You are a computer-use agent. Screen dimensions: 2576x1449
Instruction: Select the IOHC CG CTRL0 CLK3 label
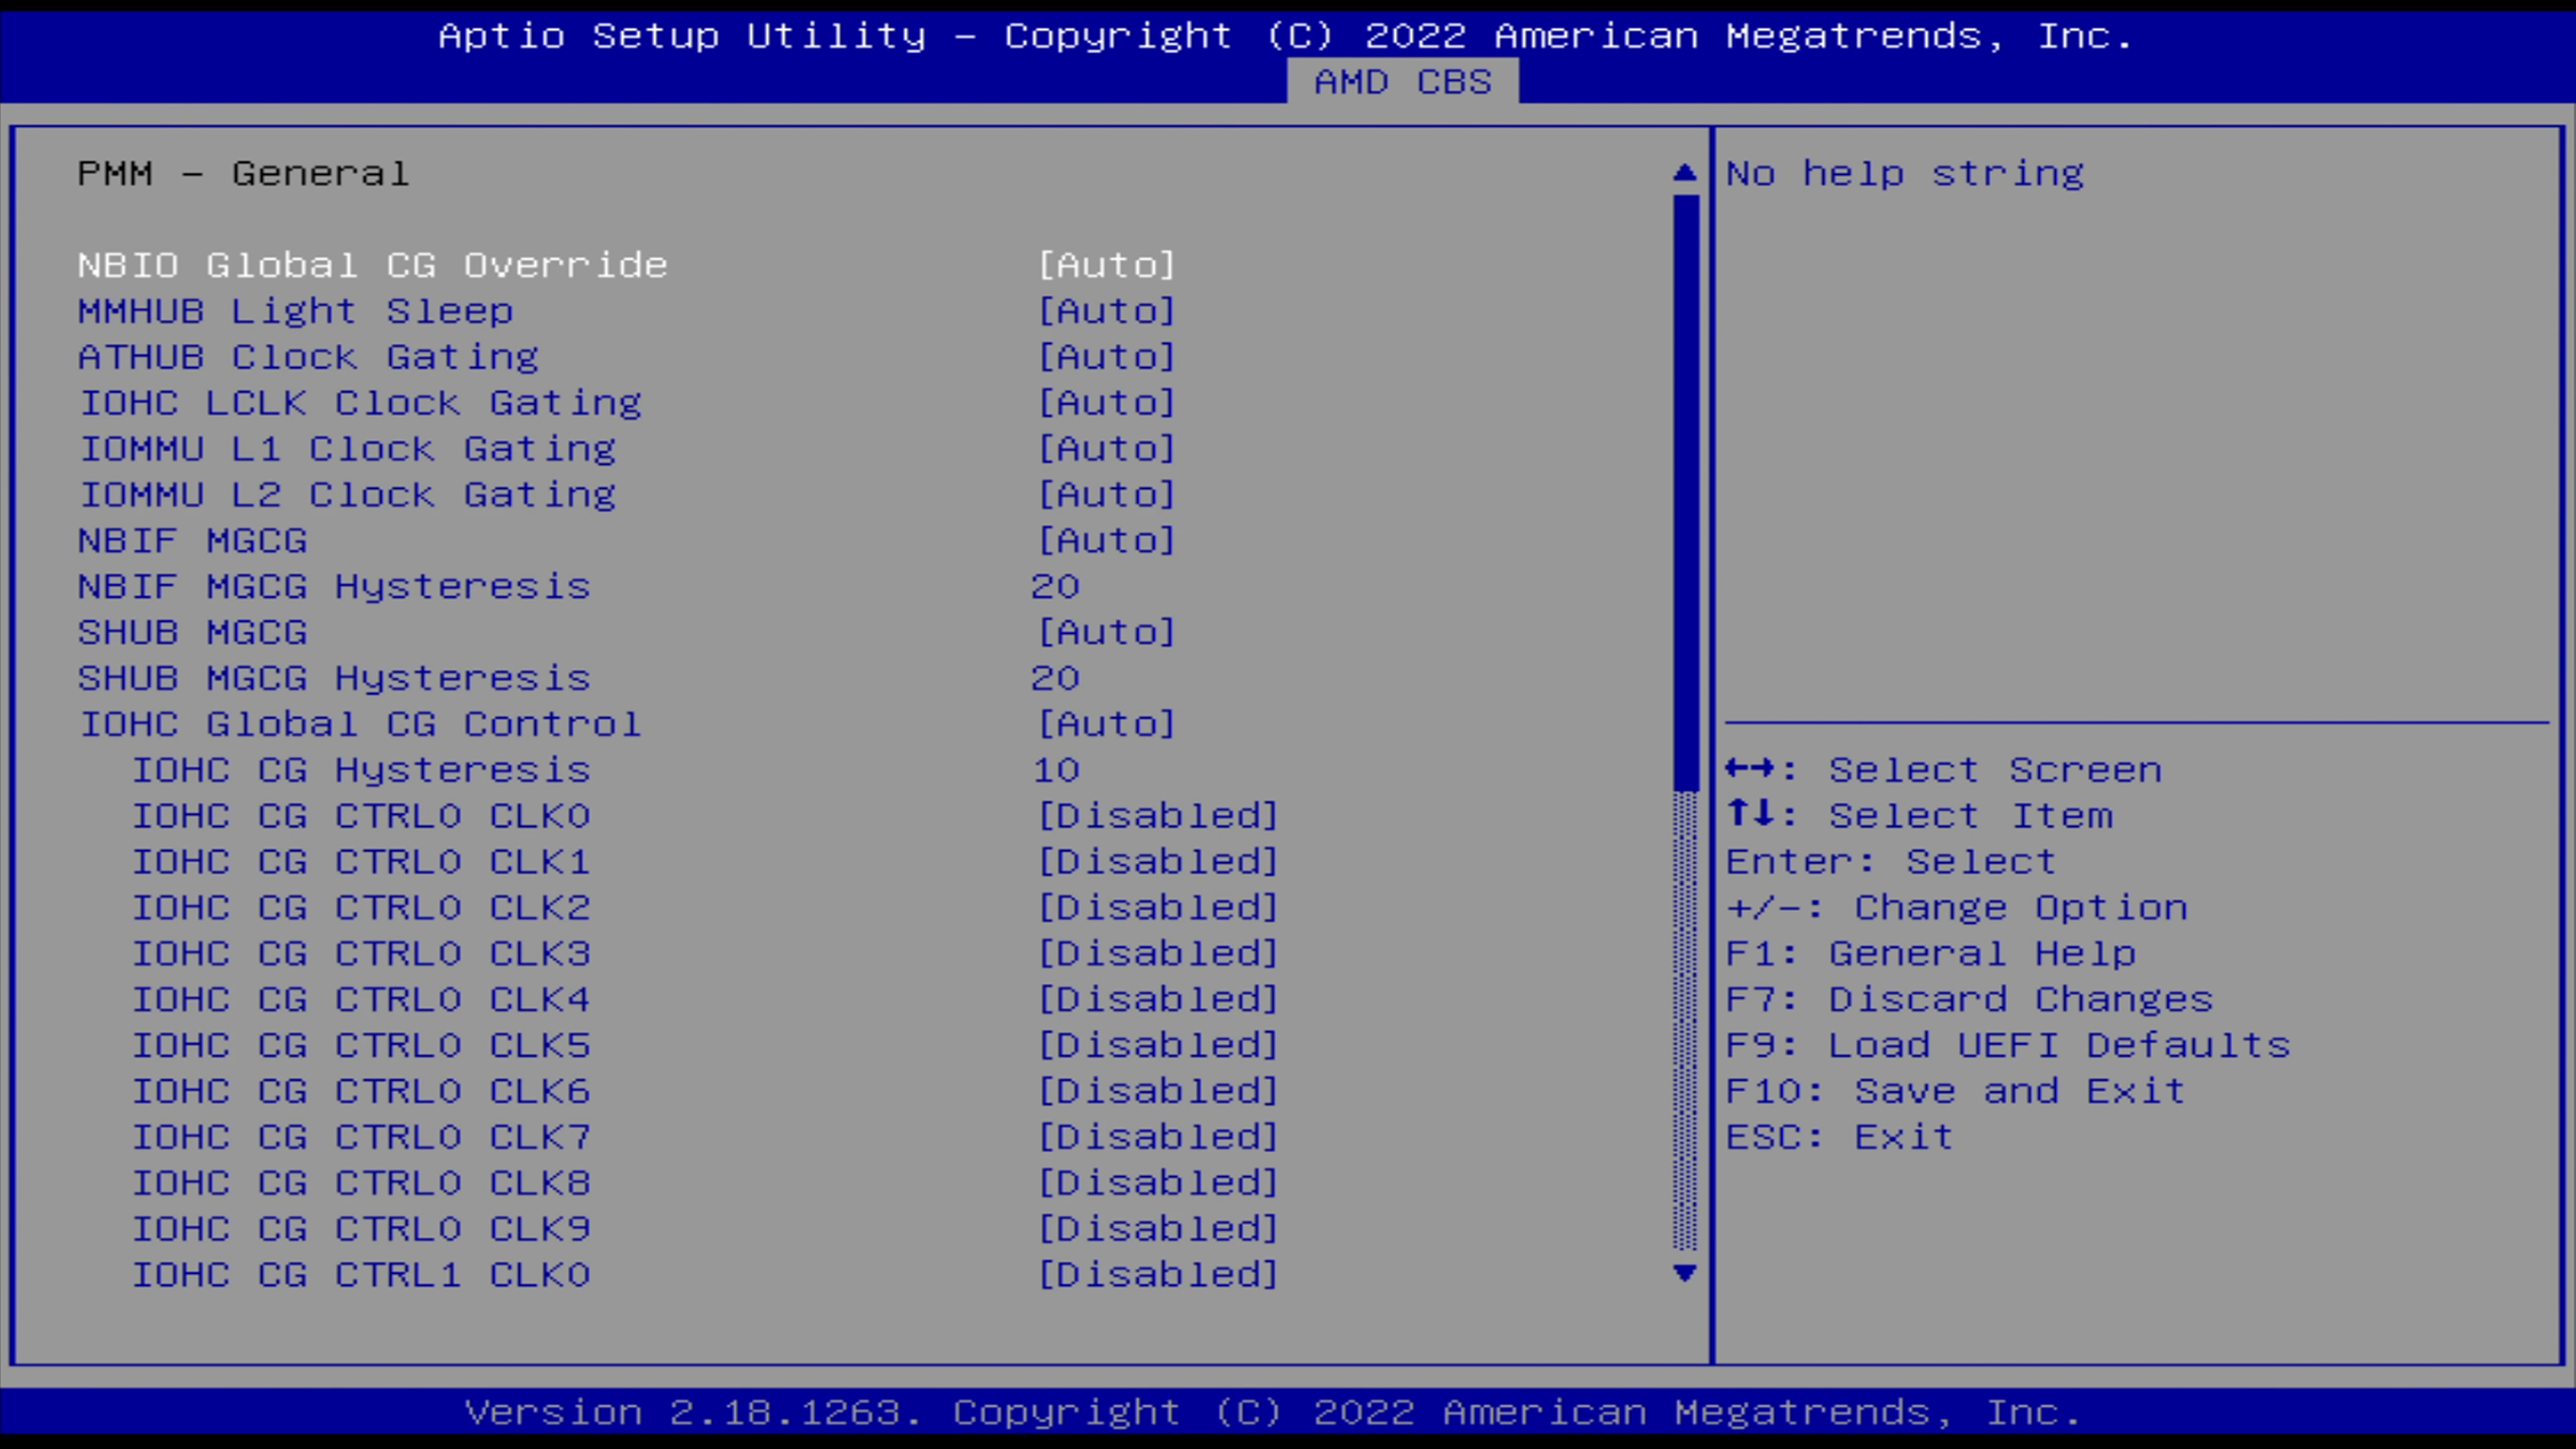tap(361, 954)
